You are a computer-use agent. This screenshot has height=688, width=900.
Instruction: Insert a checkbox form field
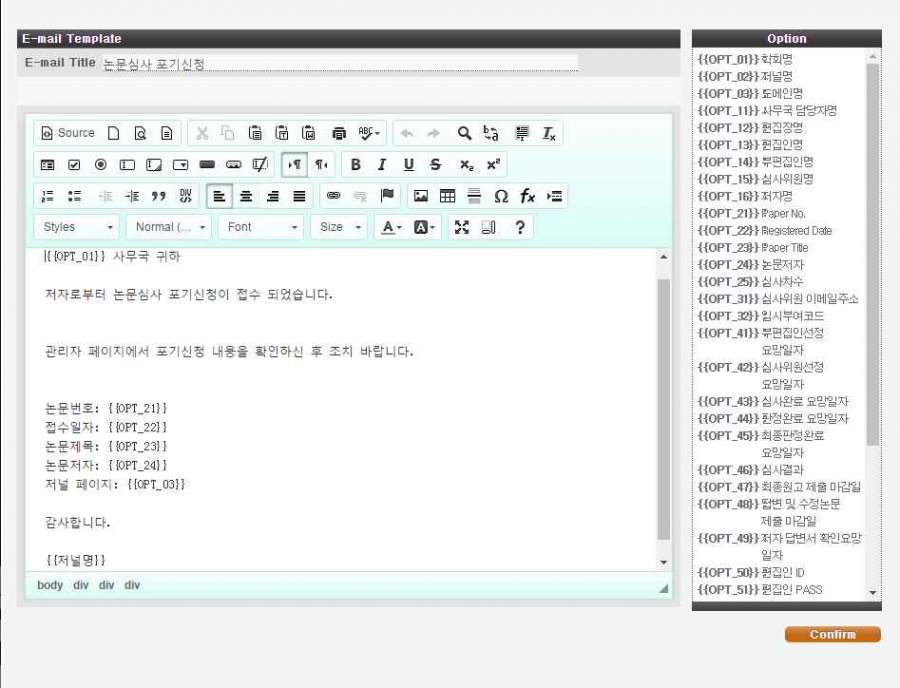click(74, 165)
